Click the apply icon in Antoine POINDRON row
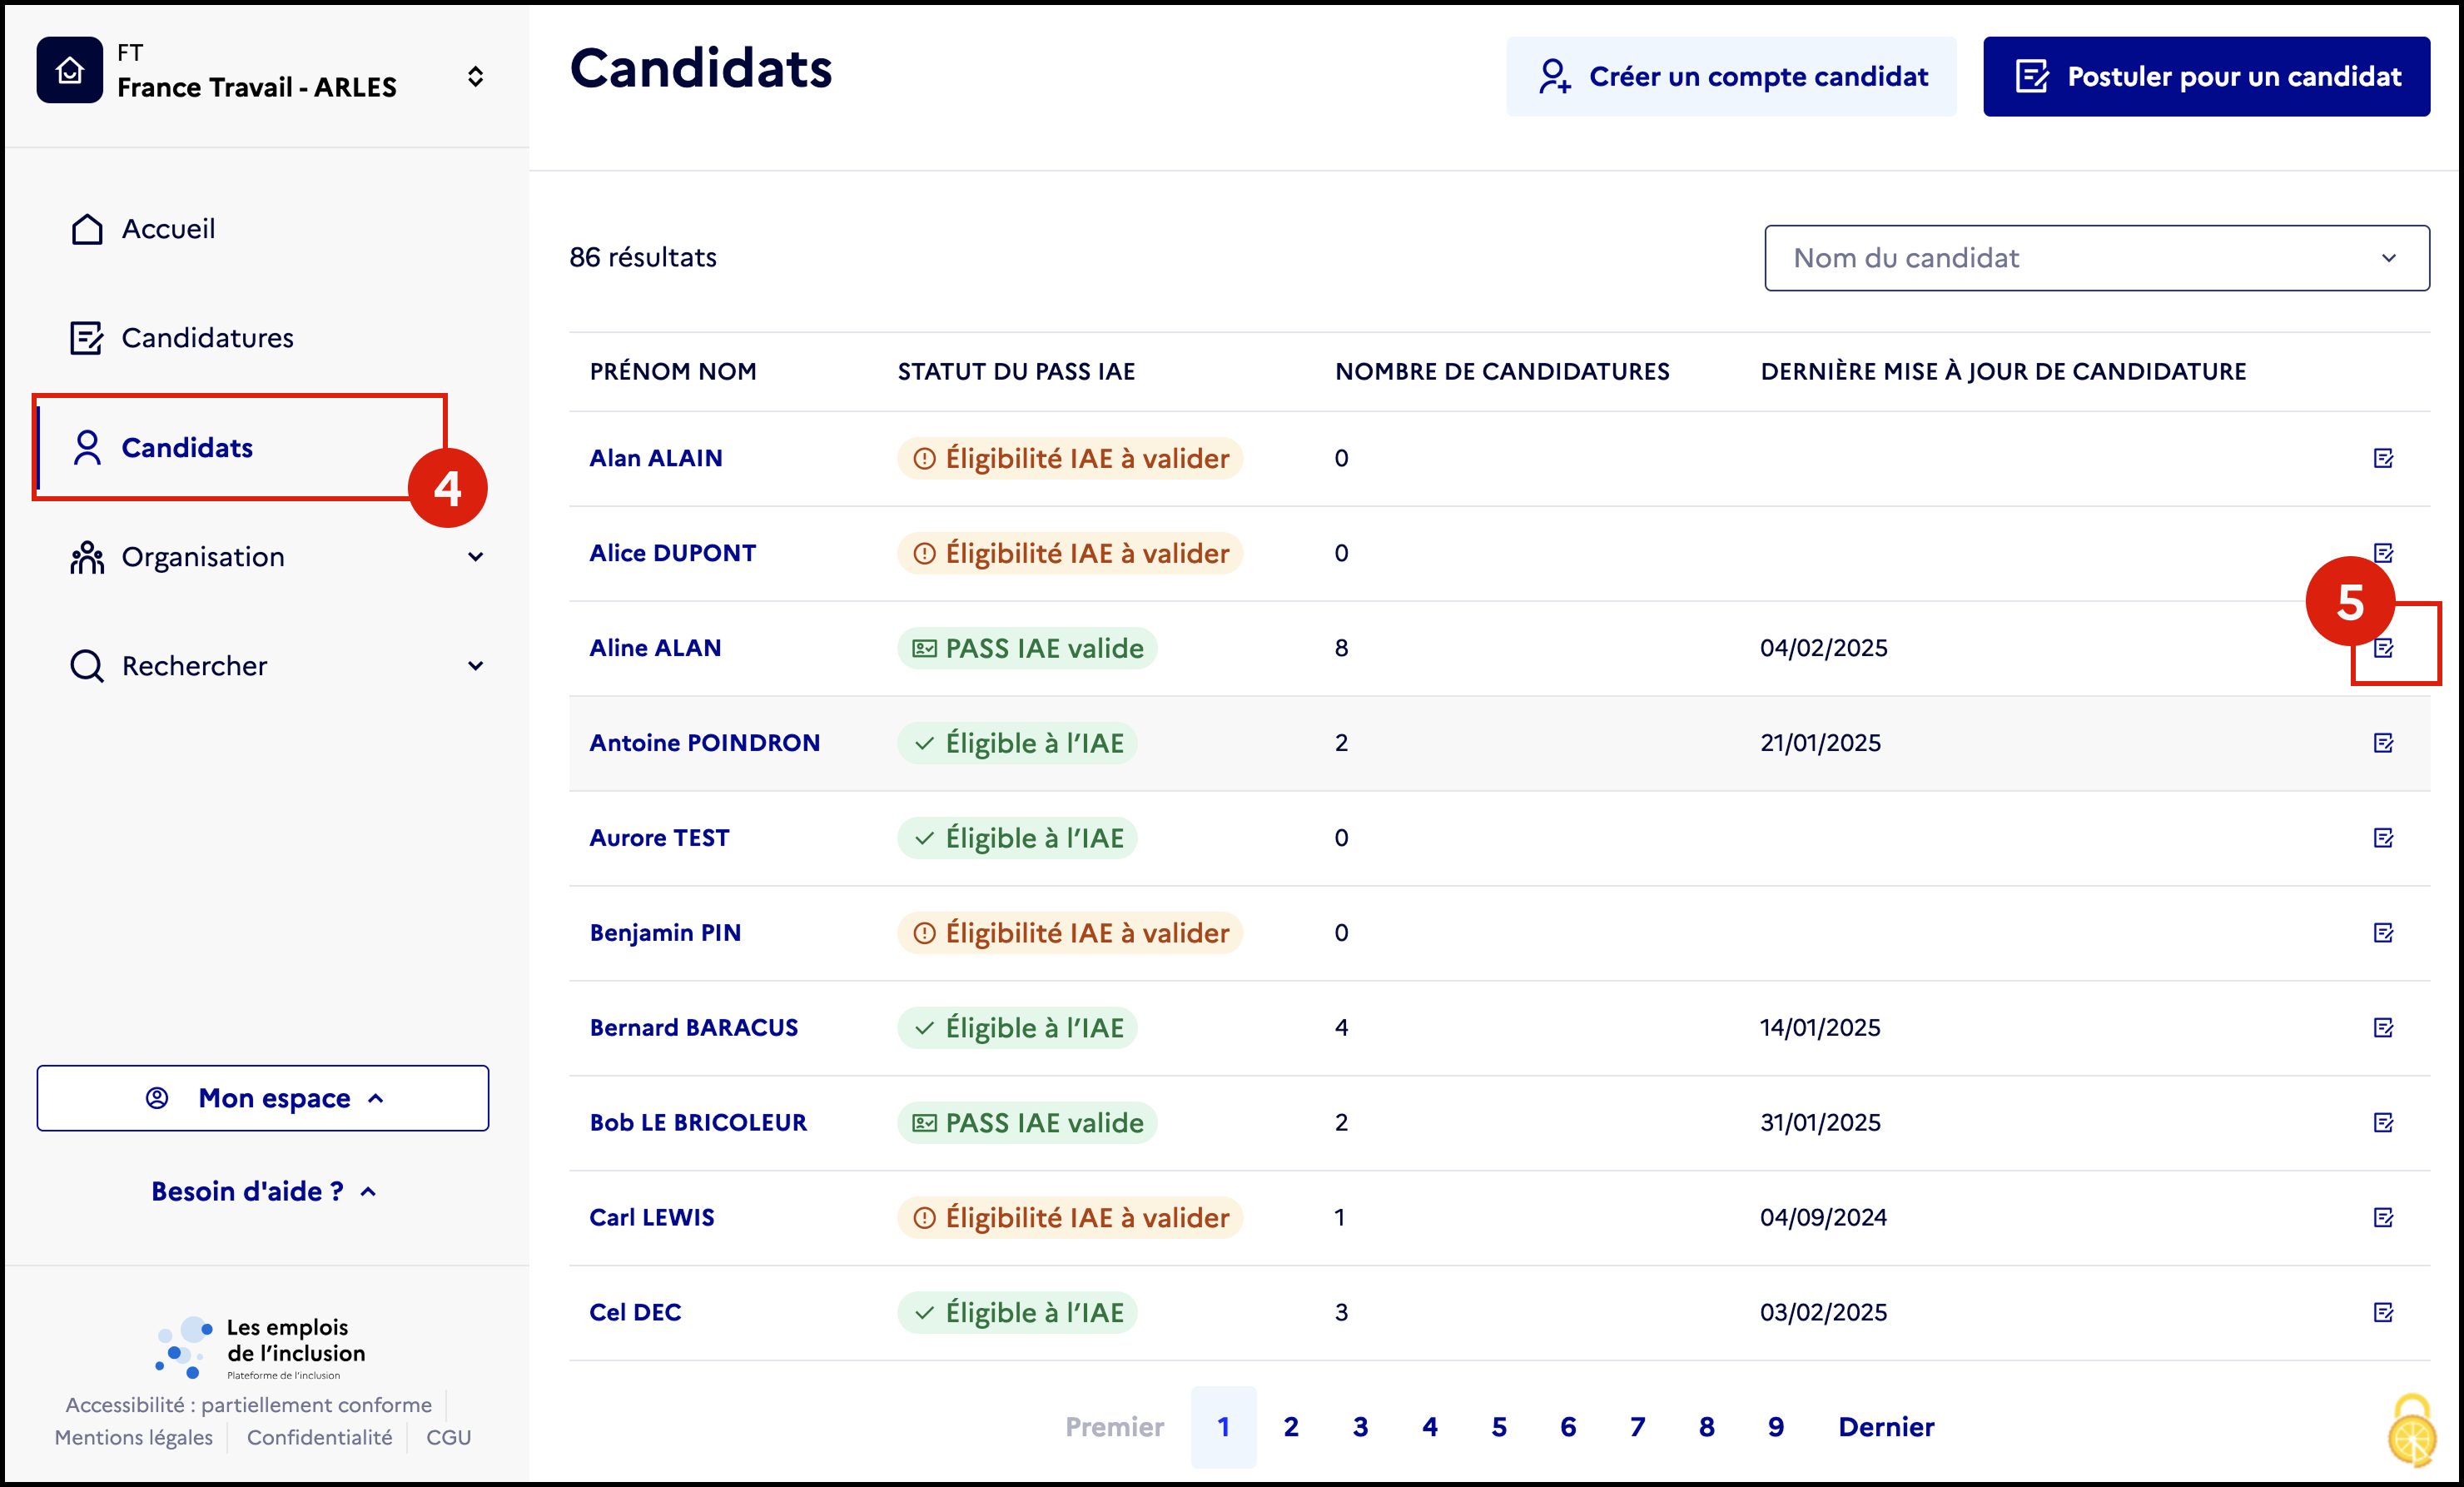The width and height of the screenshot is (2464, 1487). (2383, 743)
